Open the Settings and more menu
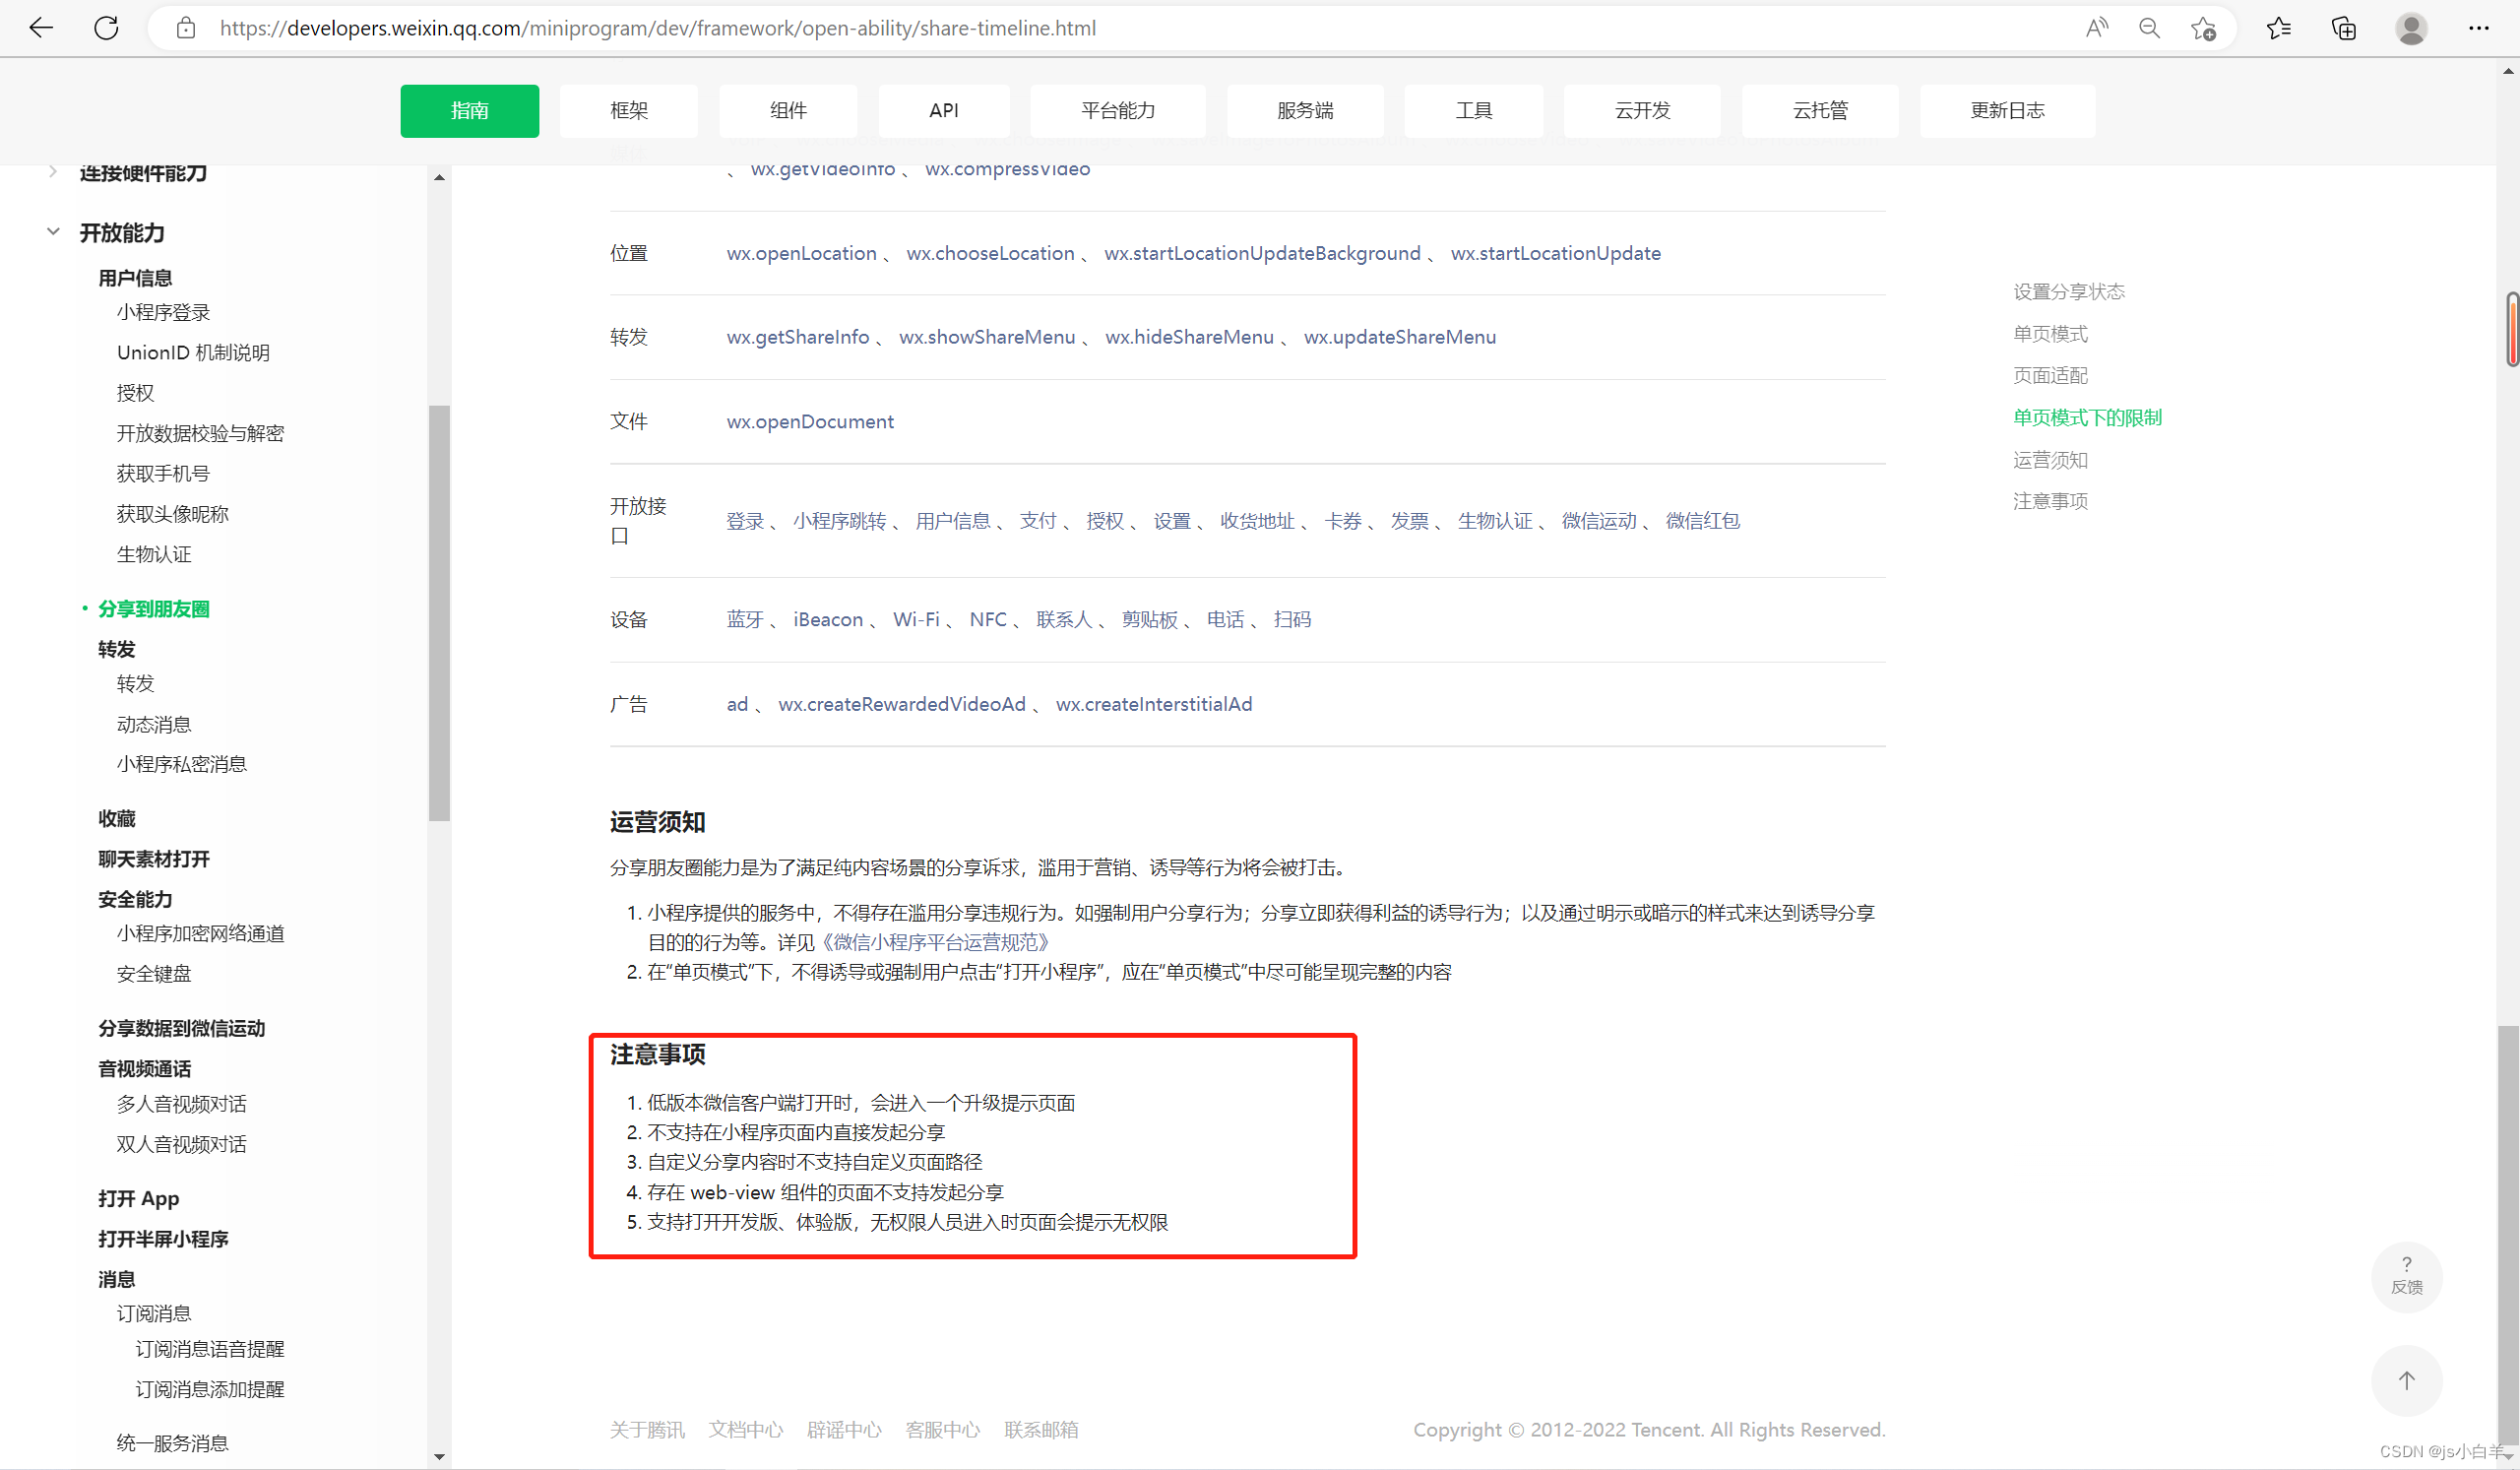This screenshot has height=1470, width=2520. click(x=2479, y=28)
